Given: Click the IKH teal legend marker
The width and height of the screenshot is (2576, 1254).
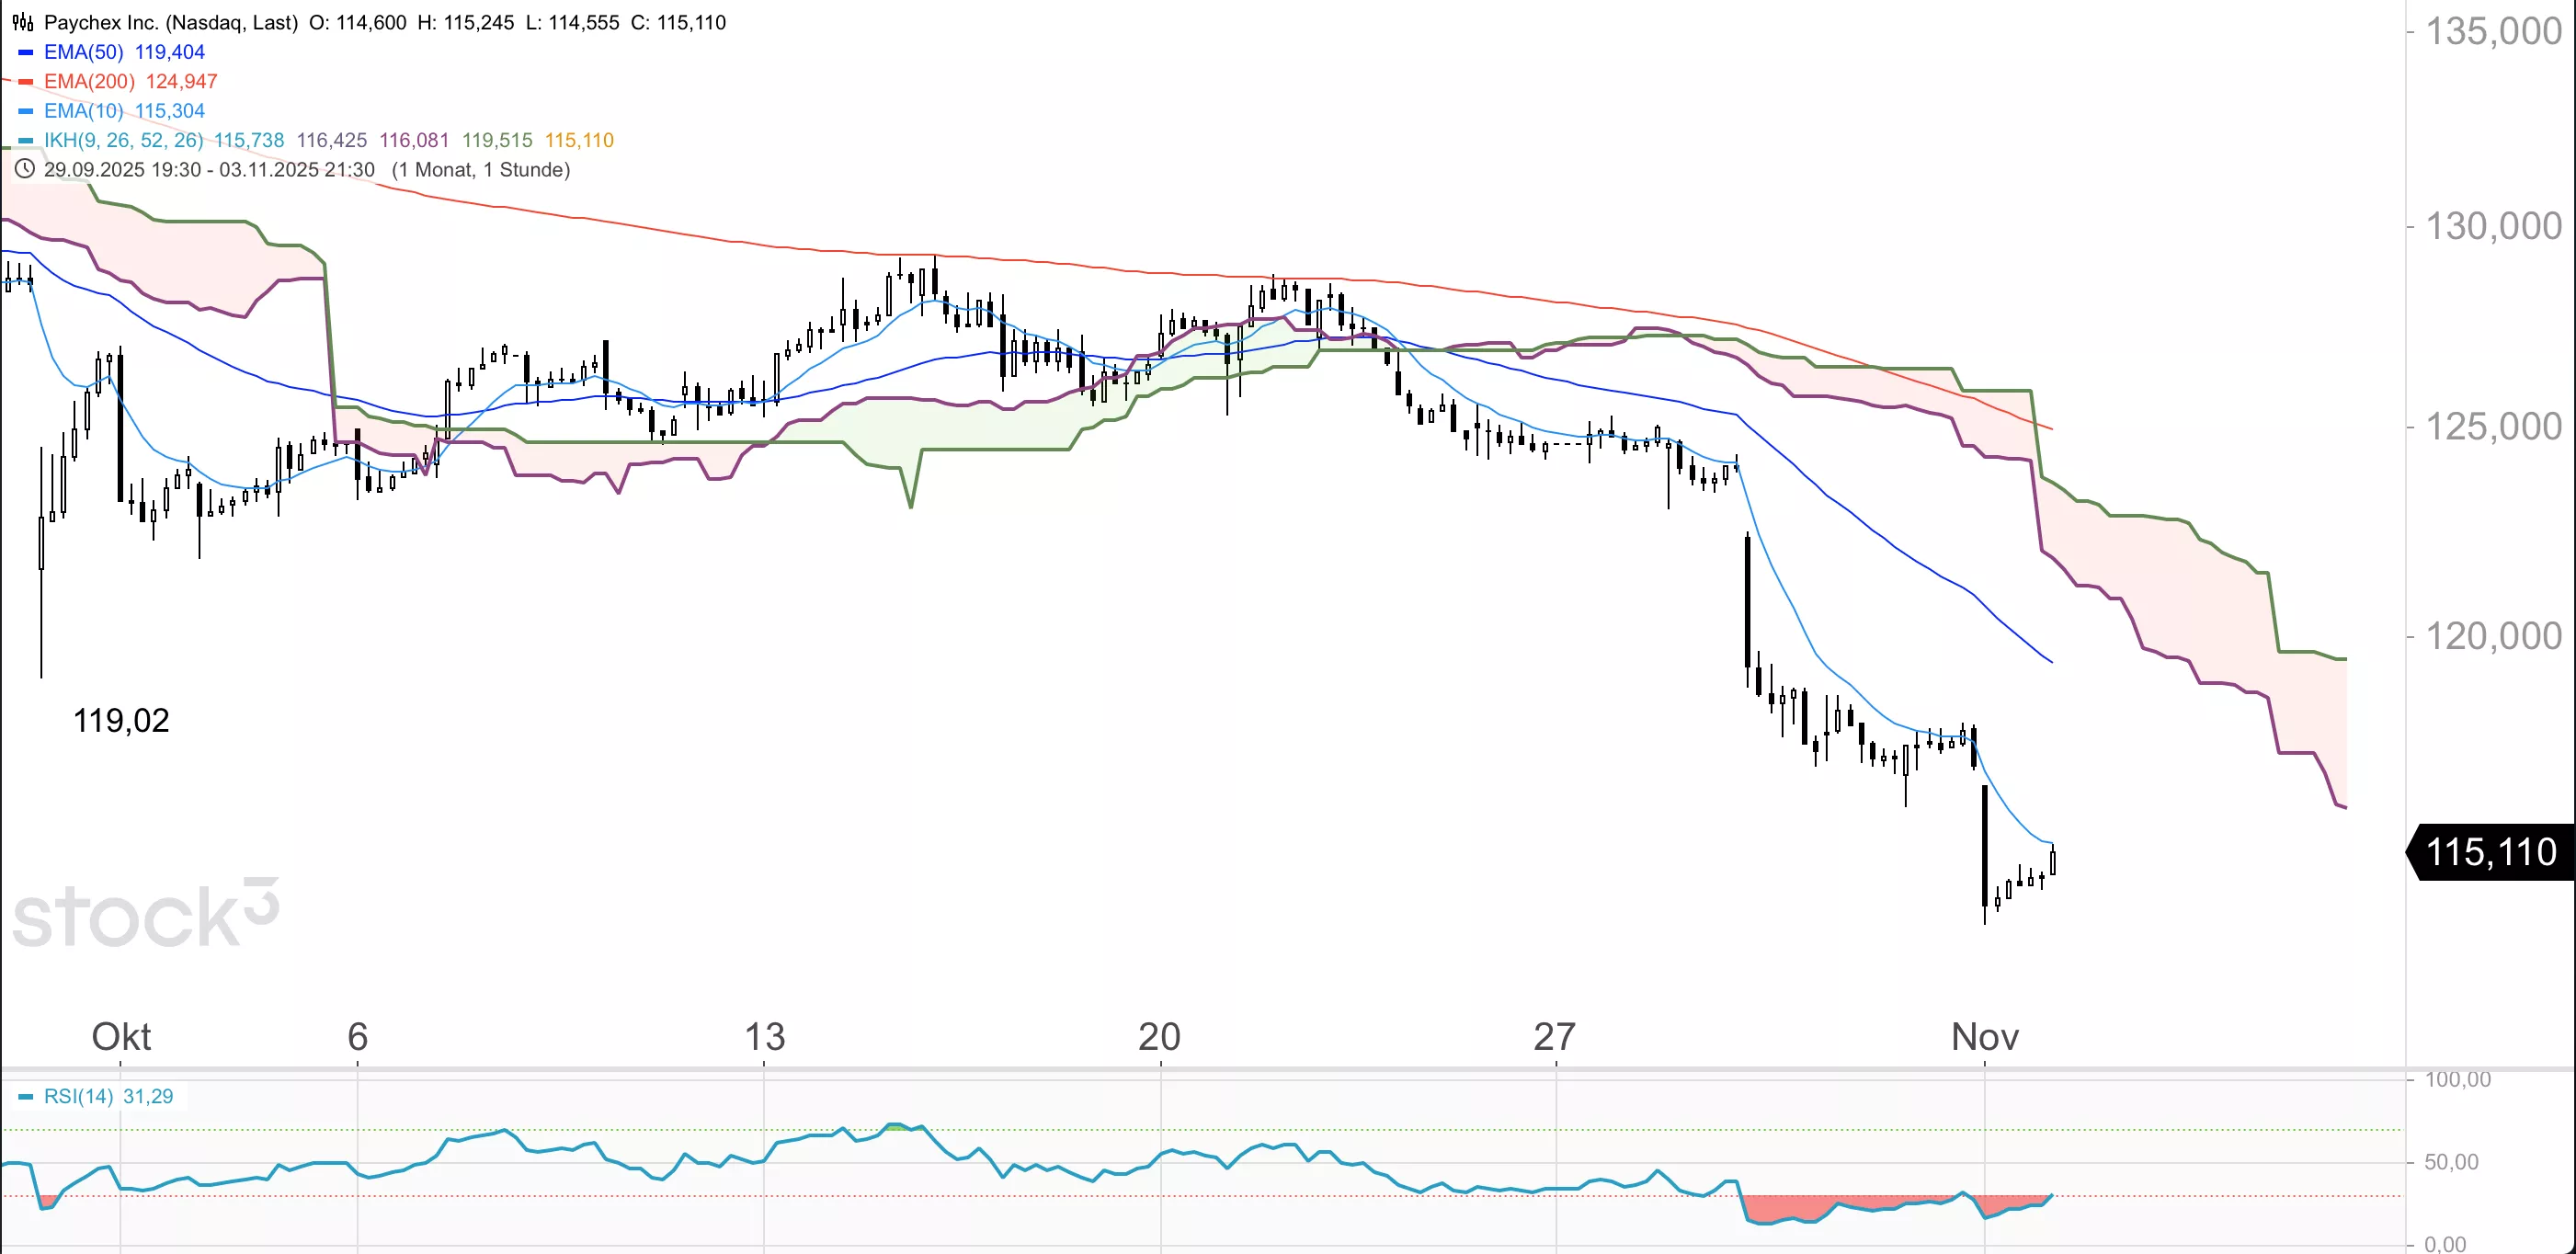Looking at the screenshot, I should click(26, 141).
